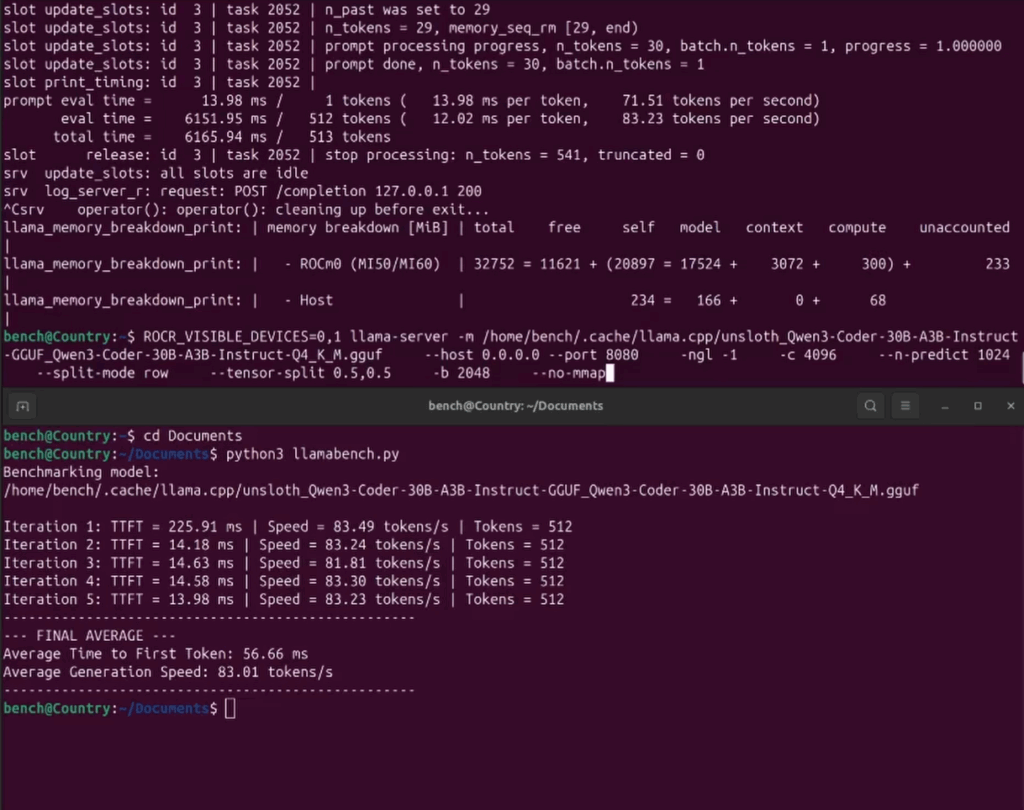Viewport: 1024px width, 810px height.
Task: Maximize the bench@Country terminal window
Action: point(978,406)
